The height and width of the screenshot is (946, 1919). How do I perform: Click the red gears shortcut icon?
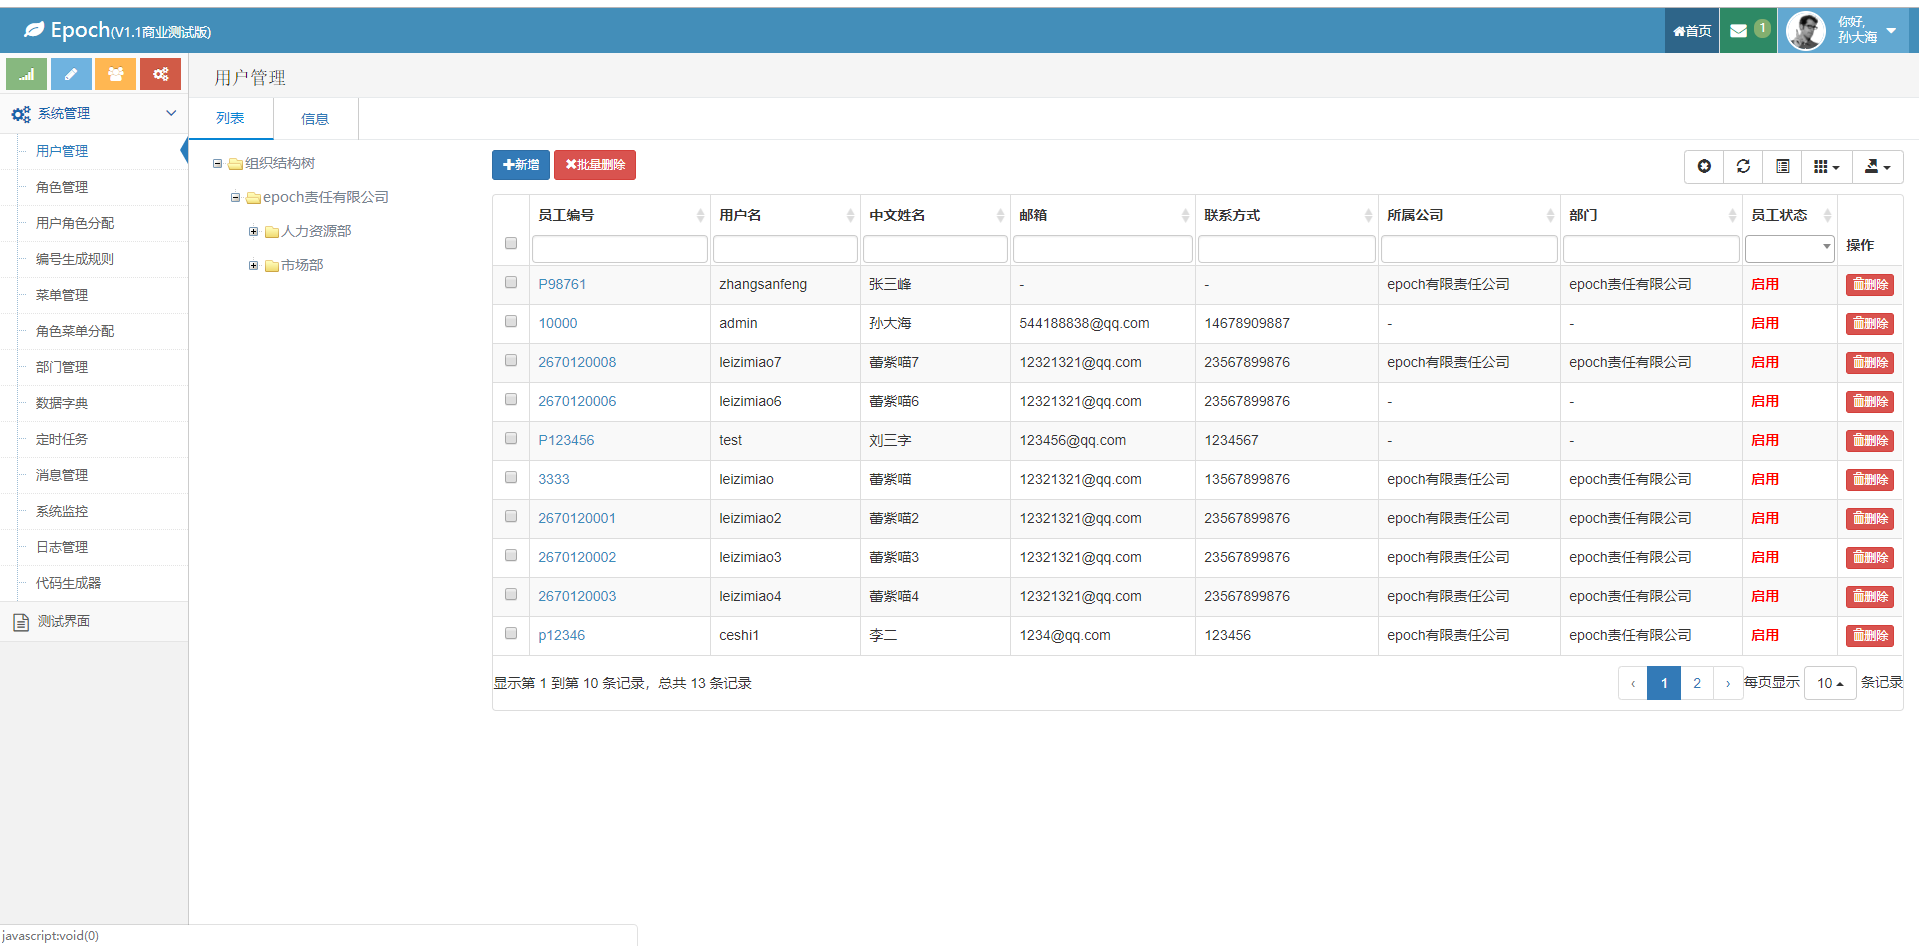tap(160, 74)
